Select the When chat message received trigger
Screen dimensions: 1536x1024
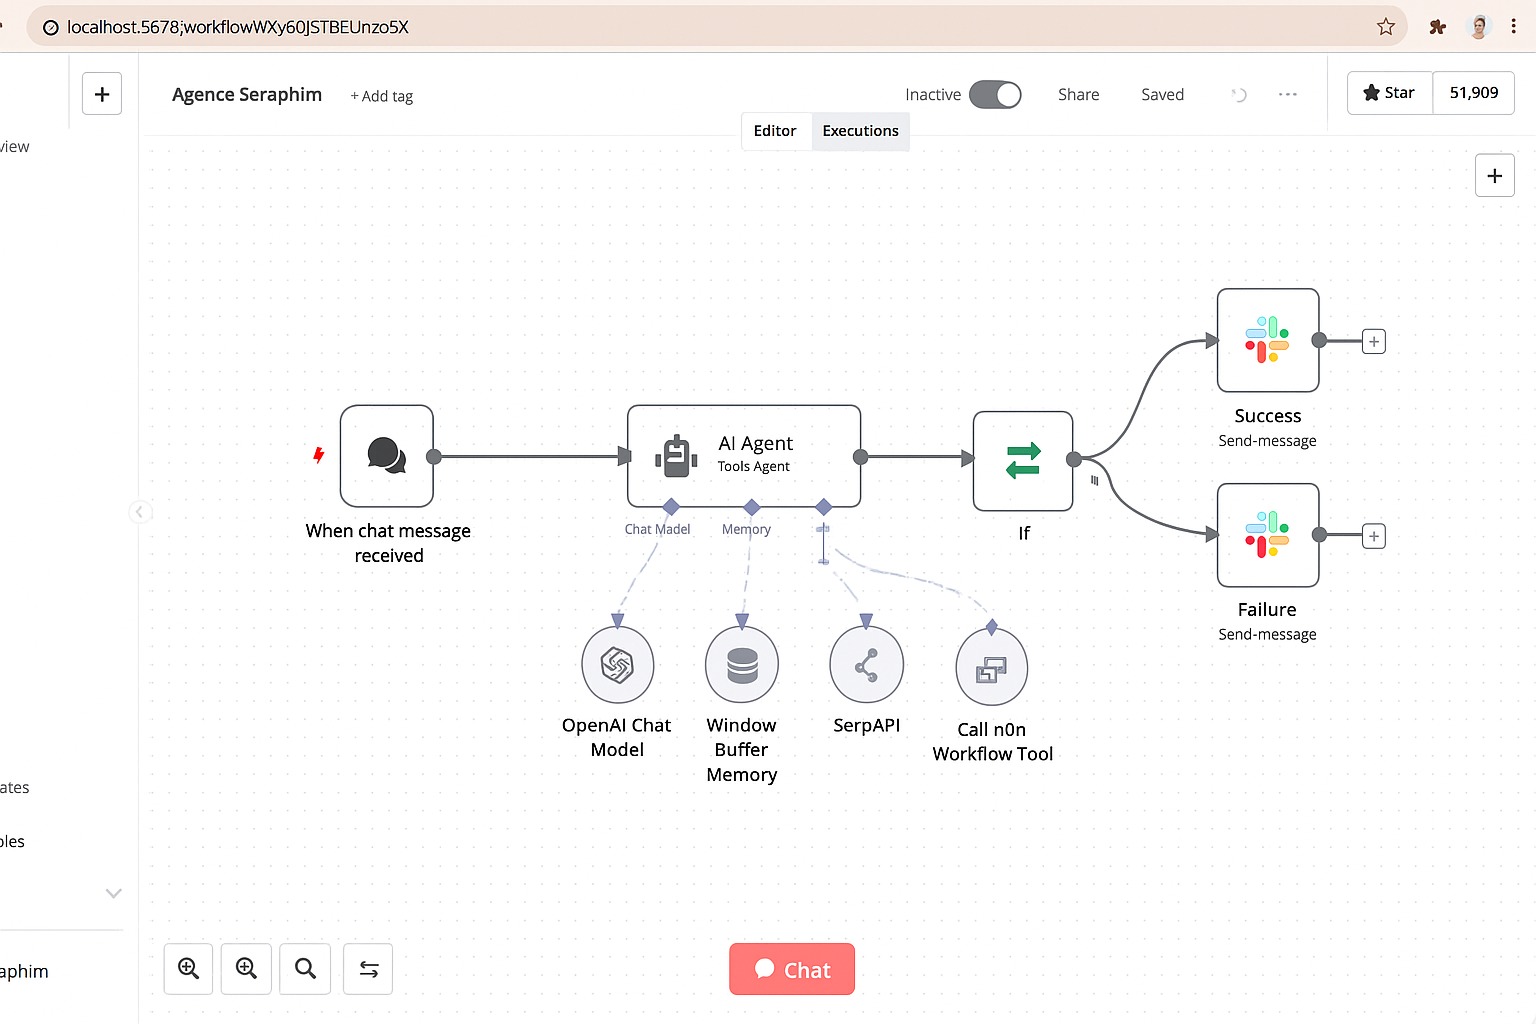click(387, 455)
